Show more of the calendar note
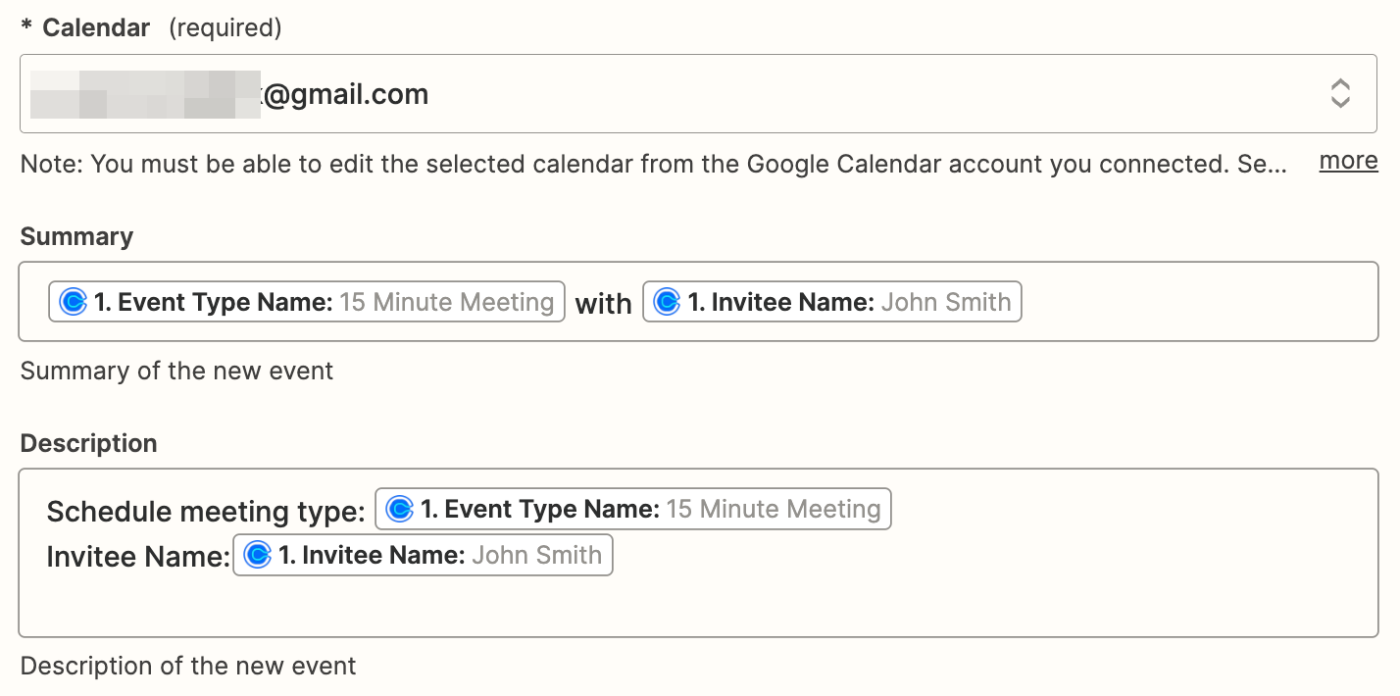 1348,162
